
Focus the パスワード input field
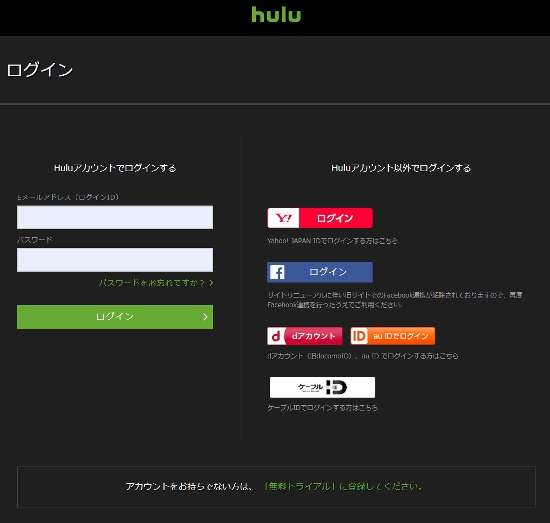(x=115, y=260)
